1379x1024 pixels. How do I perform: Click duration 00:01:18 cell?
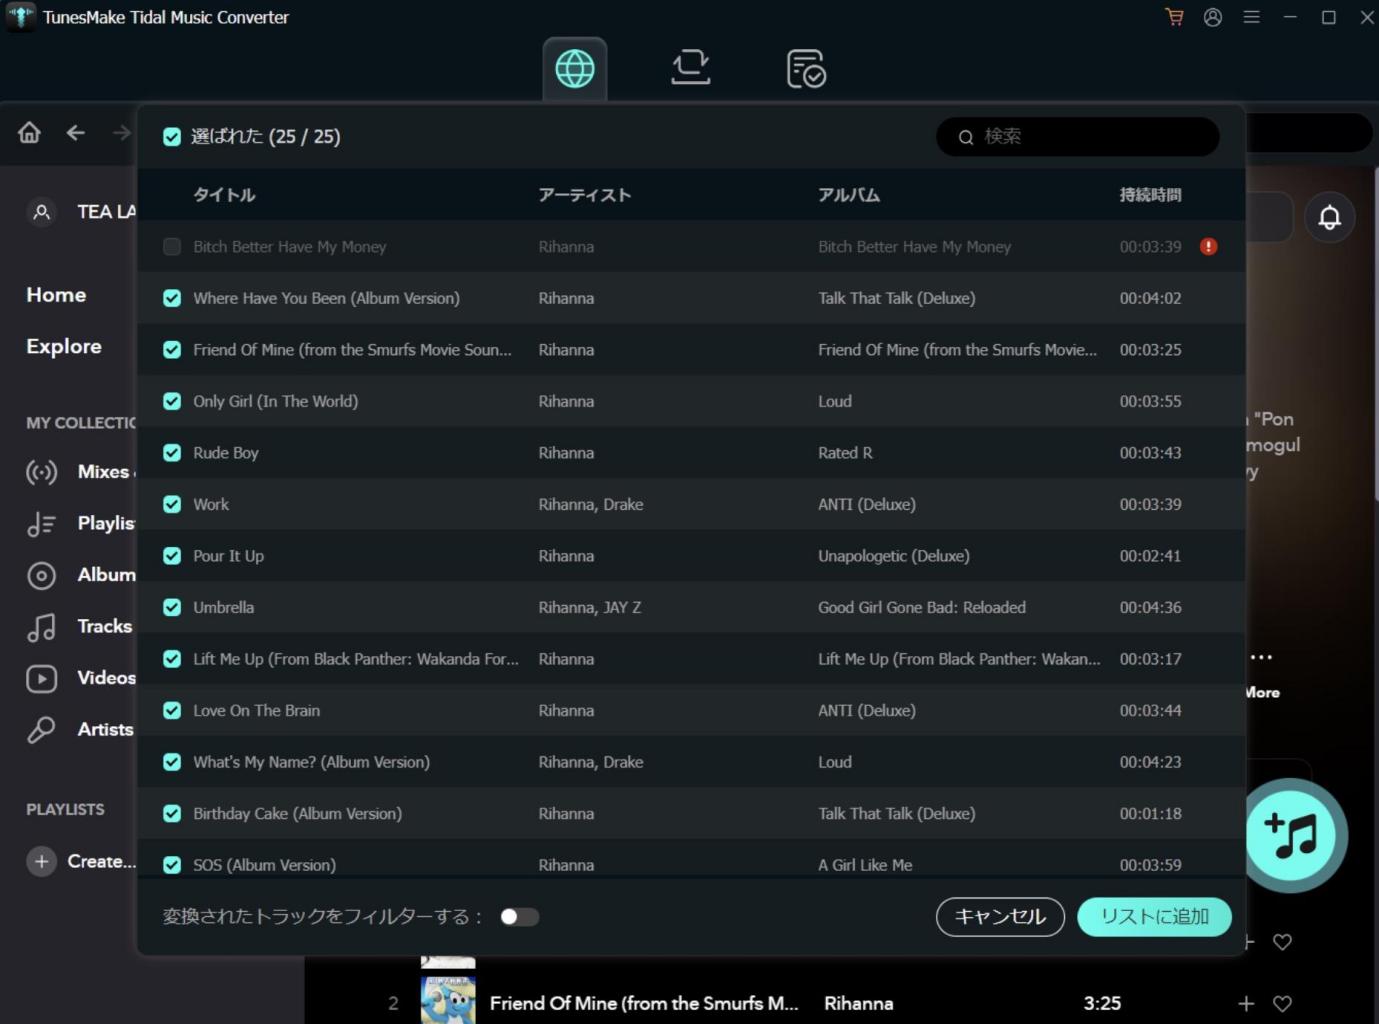pyautogui.click(x=1150, y=814)
